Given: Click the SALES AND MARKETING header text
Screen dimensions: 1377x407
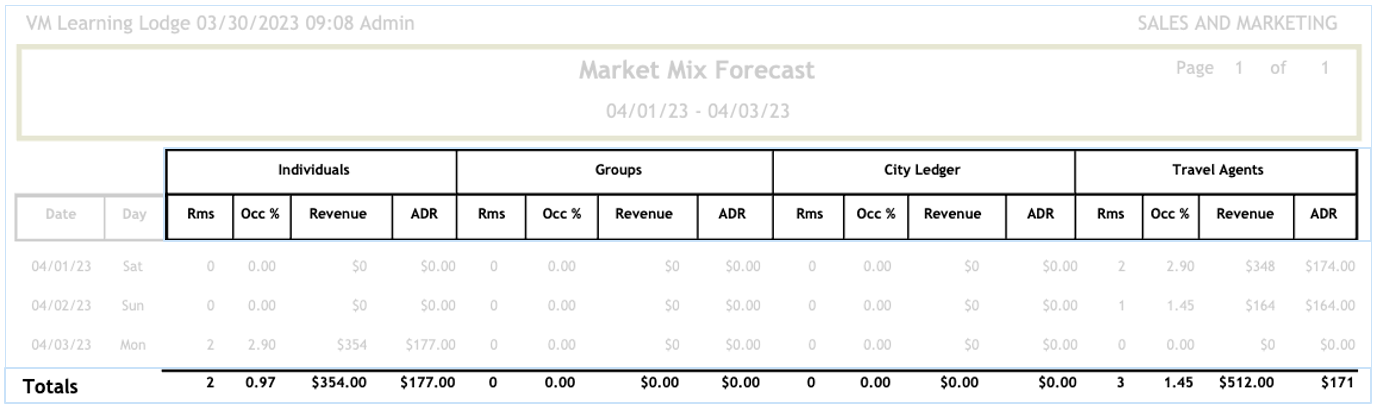Looking at the screenshot, I should coord(1238,23).
